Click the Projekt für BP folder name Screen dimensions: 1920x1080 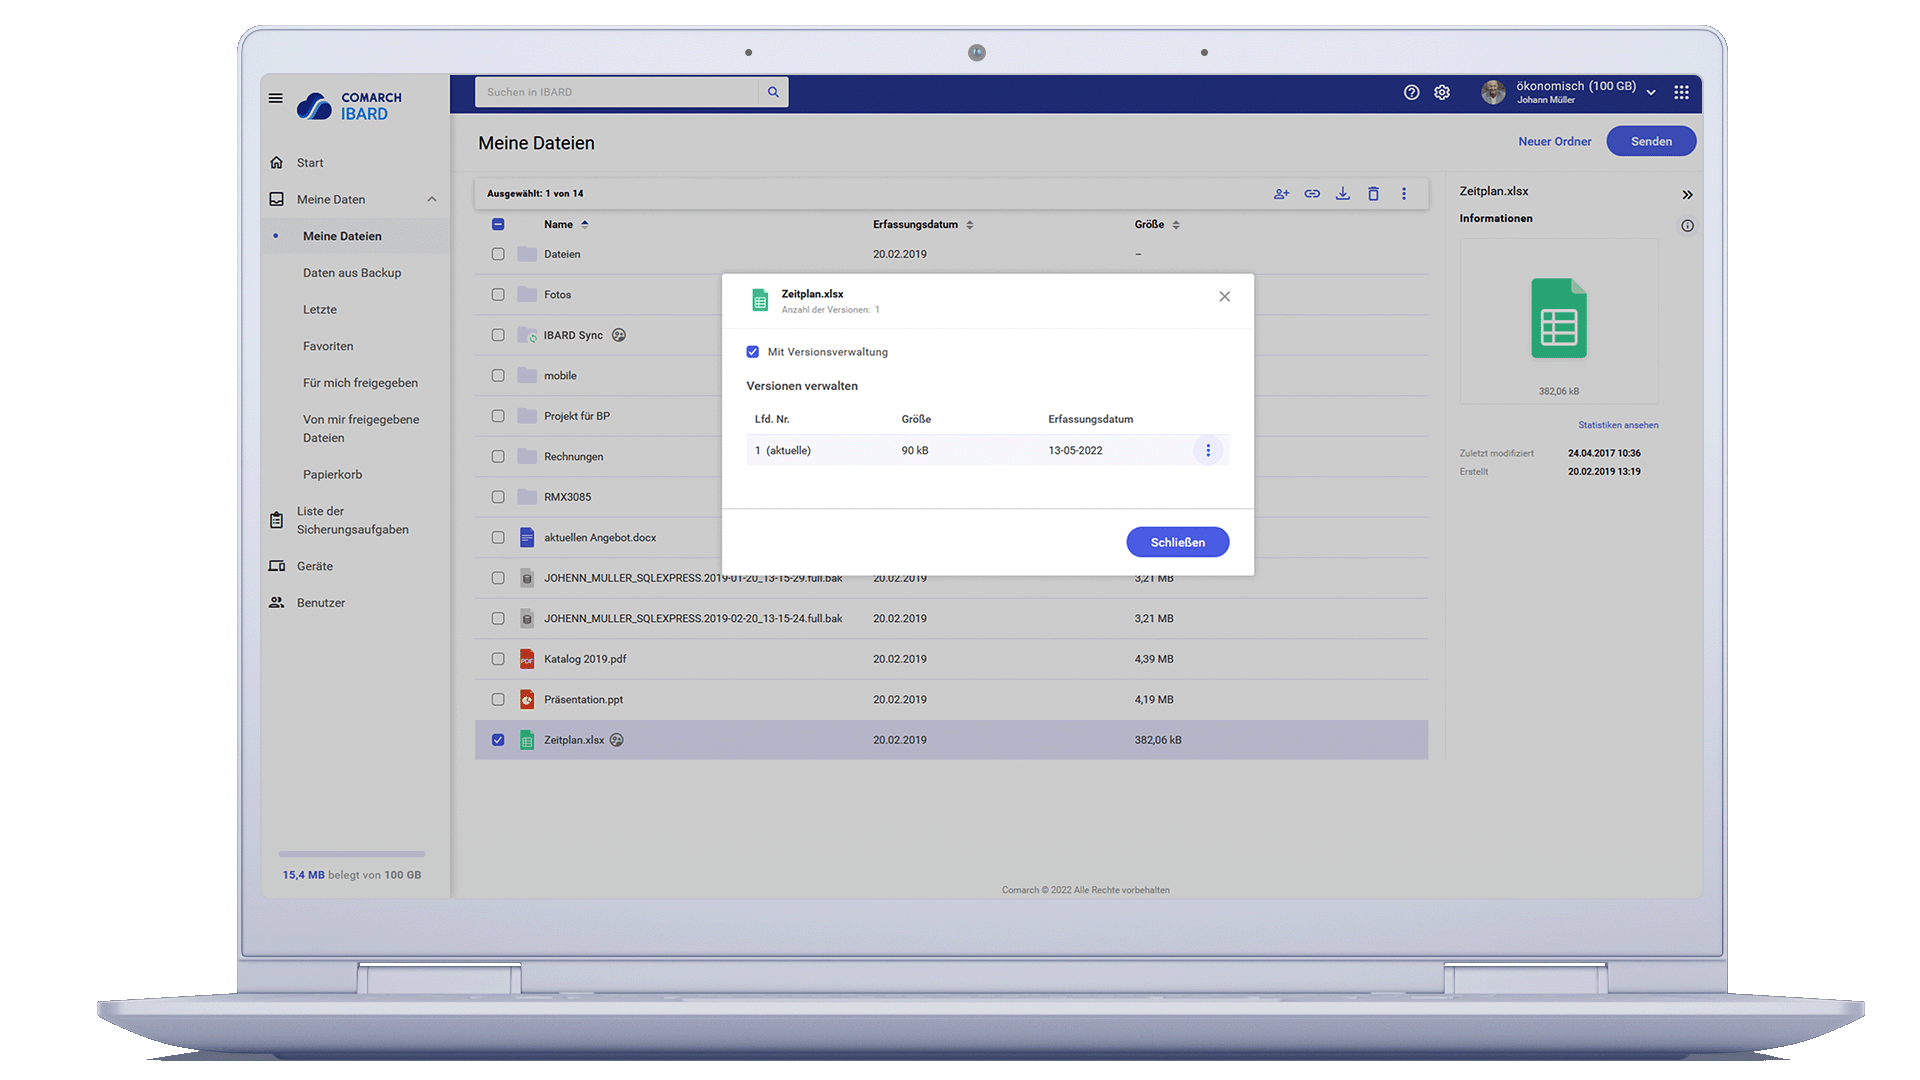coord(576,416)
